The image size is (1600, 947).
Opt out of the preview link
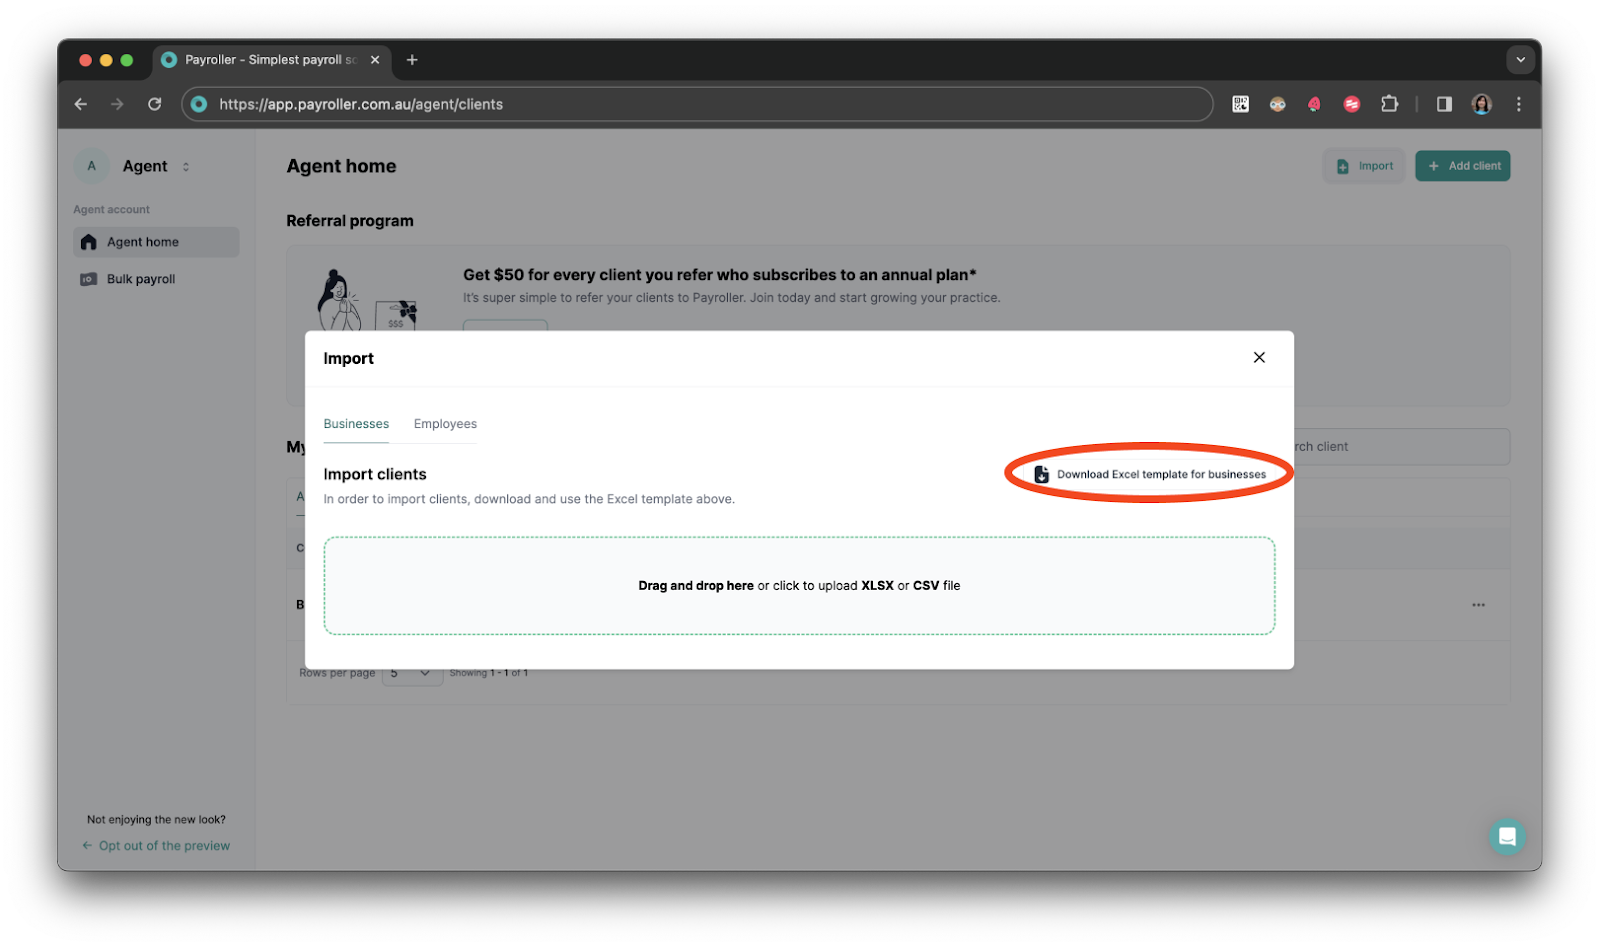[x=156, y=846]
